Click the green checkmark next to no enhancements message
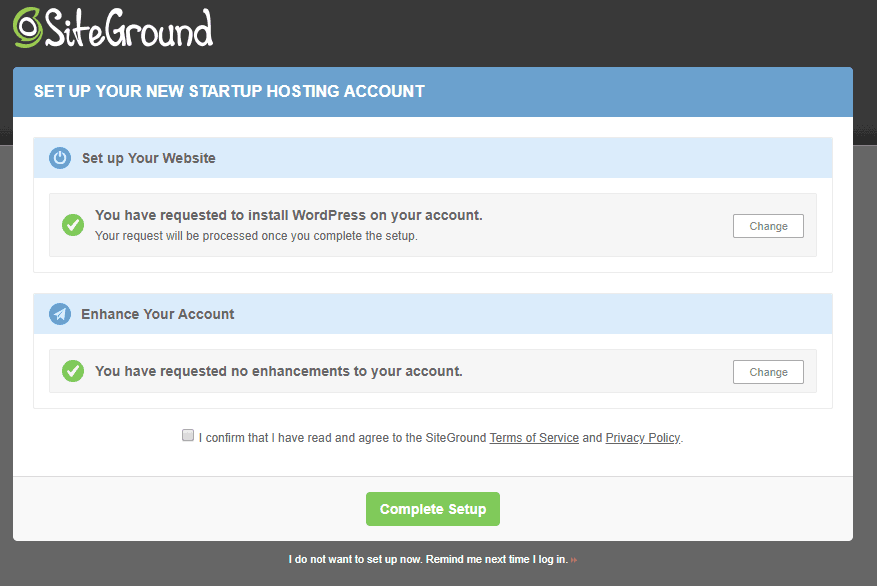Screen dimensions: 877x586 coord(73,371)
